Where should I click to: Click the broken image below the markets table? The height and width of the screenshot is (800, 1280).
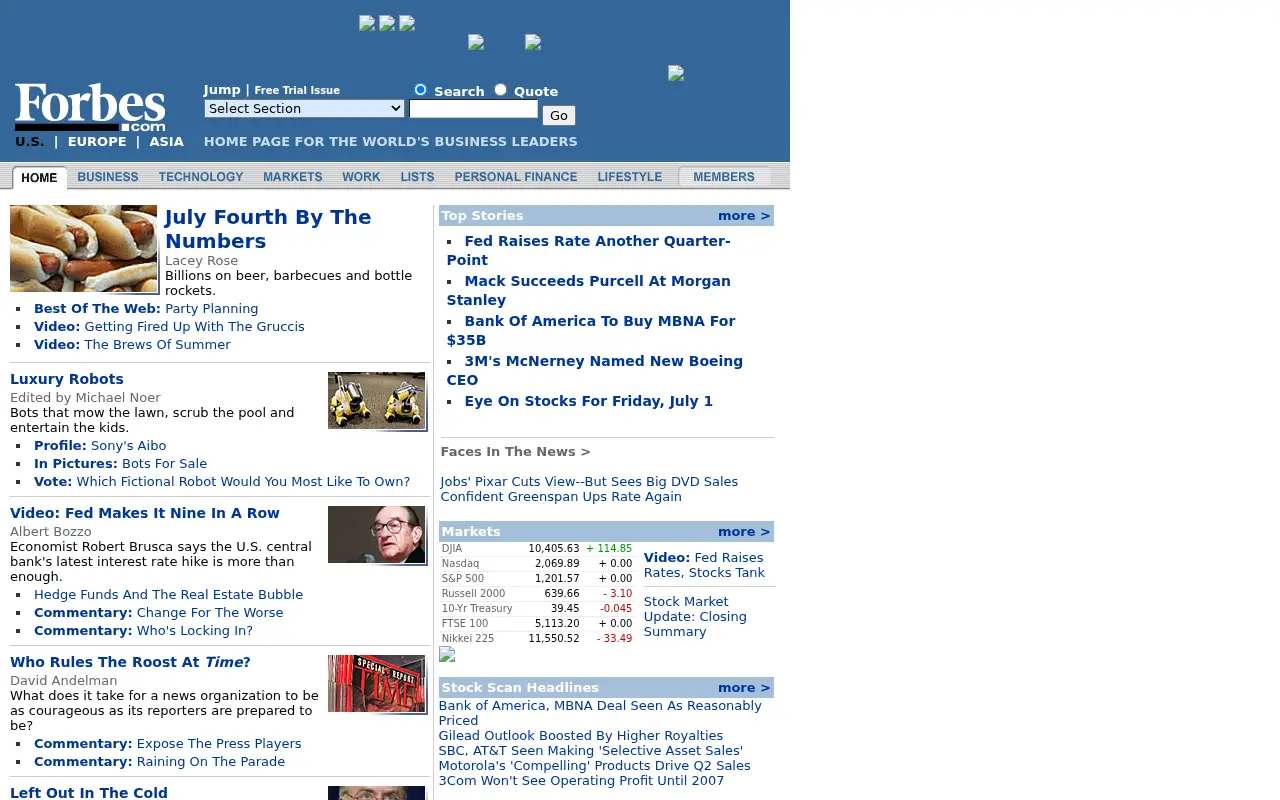(x=447, y=655)
